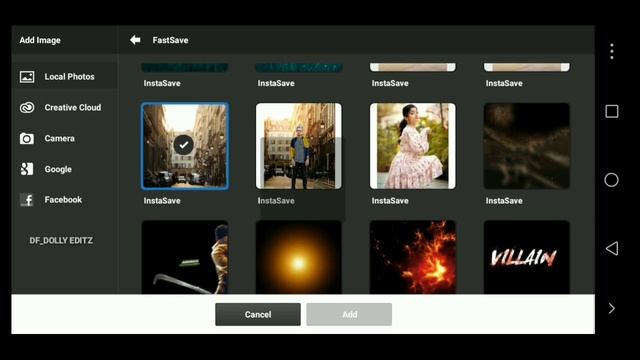Image resolution: width=640 pixels, height=360 pixels.
Task: Click InstaSave label under woman photo
Action: click(x=390, y=200)
